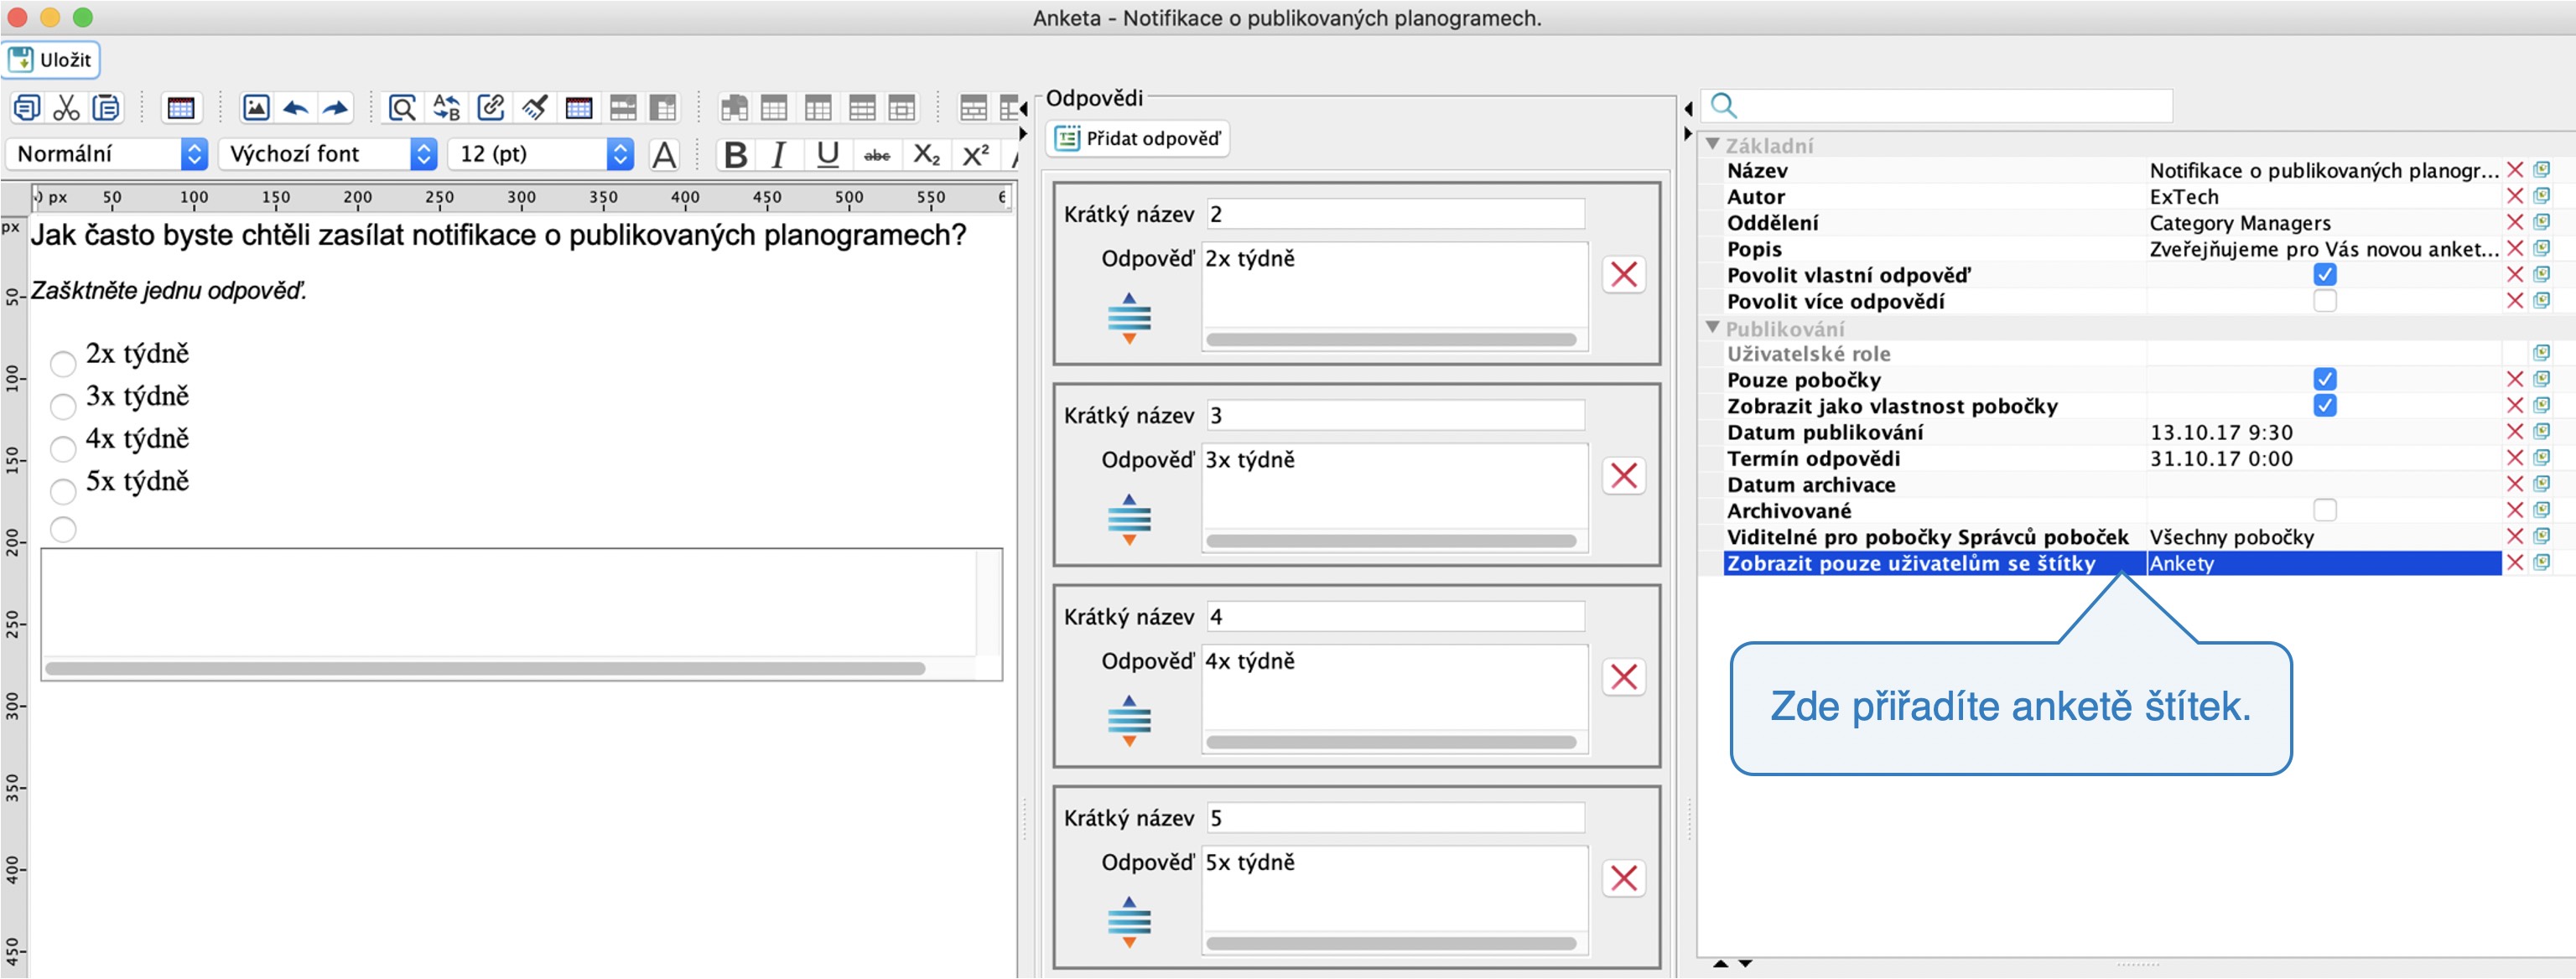
Task: Click the survey question heading text
Action: coord(498,236)
